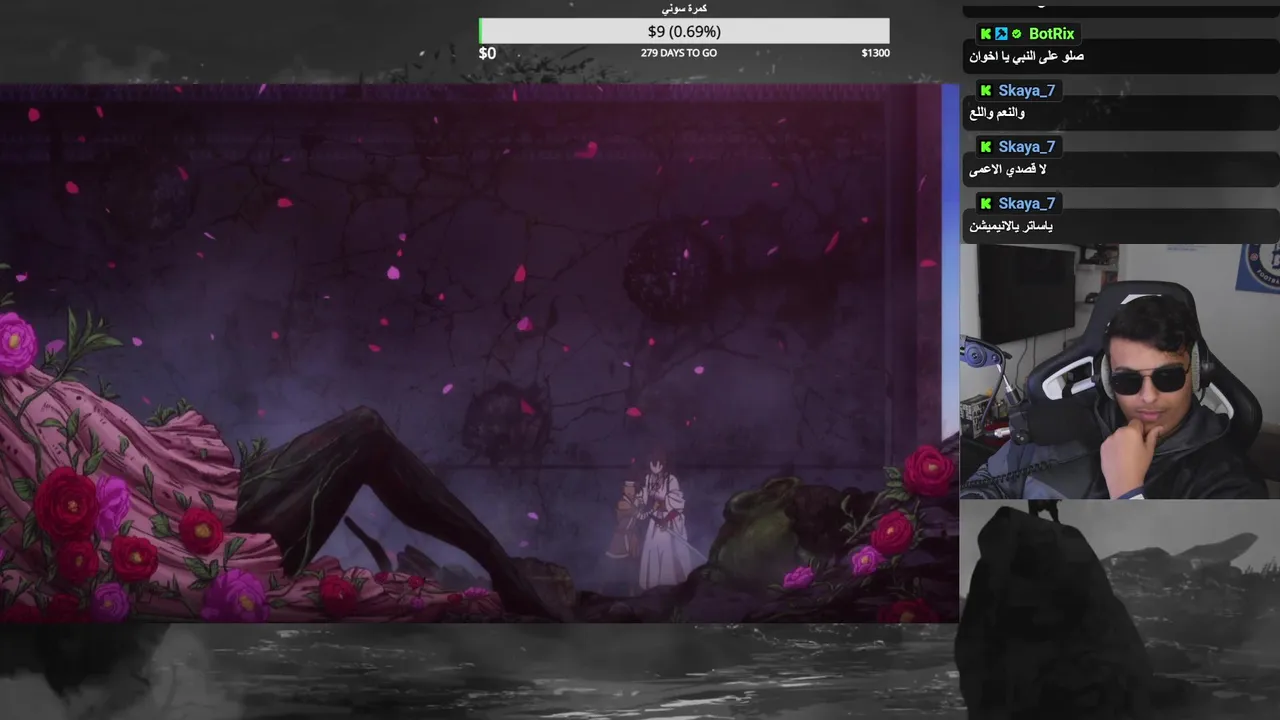Screen dimensions: 1280x720
Task: Click the '$1300' goal target label
Action: click(x=875, y=53)
